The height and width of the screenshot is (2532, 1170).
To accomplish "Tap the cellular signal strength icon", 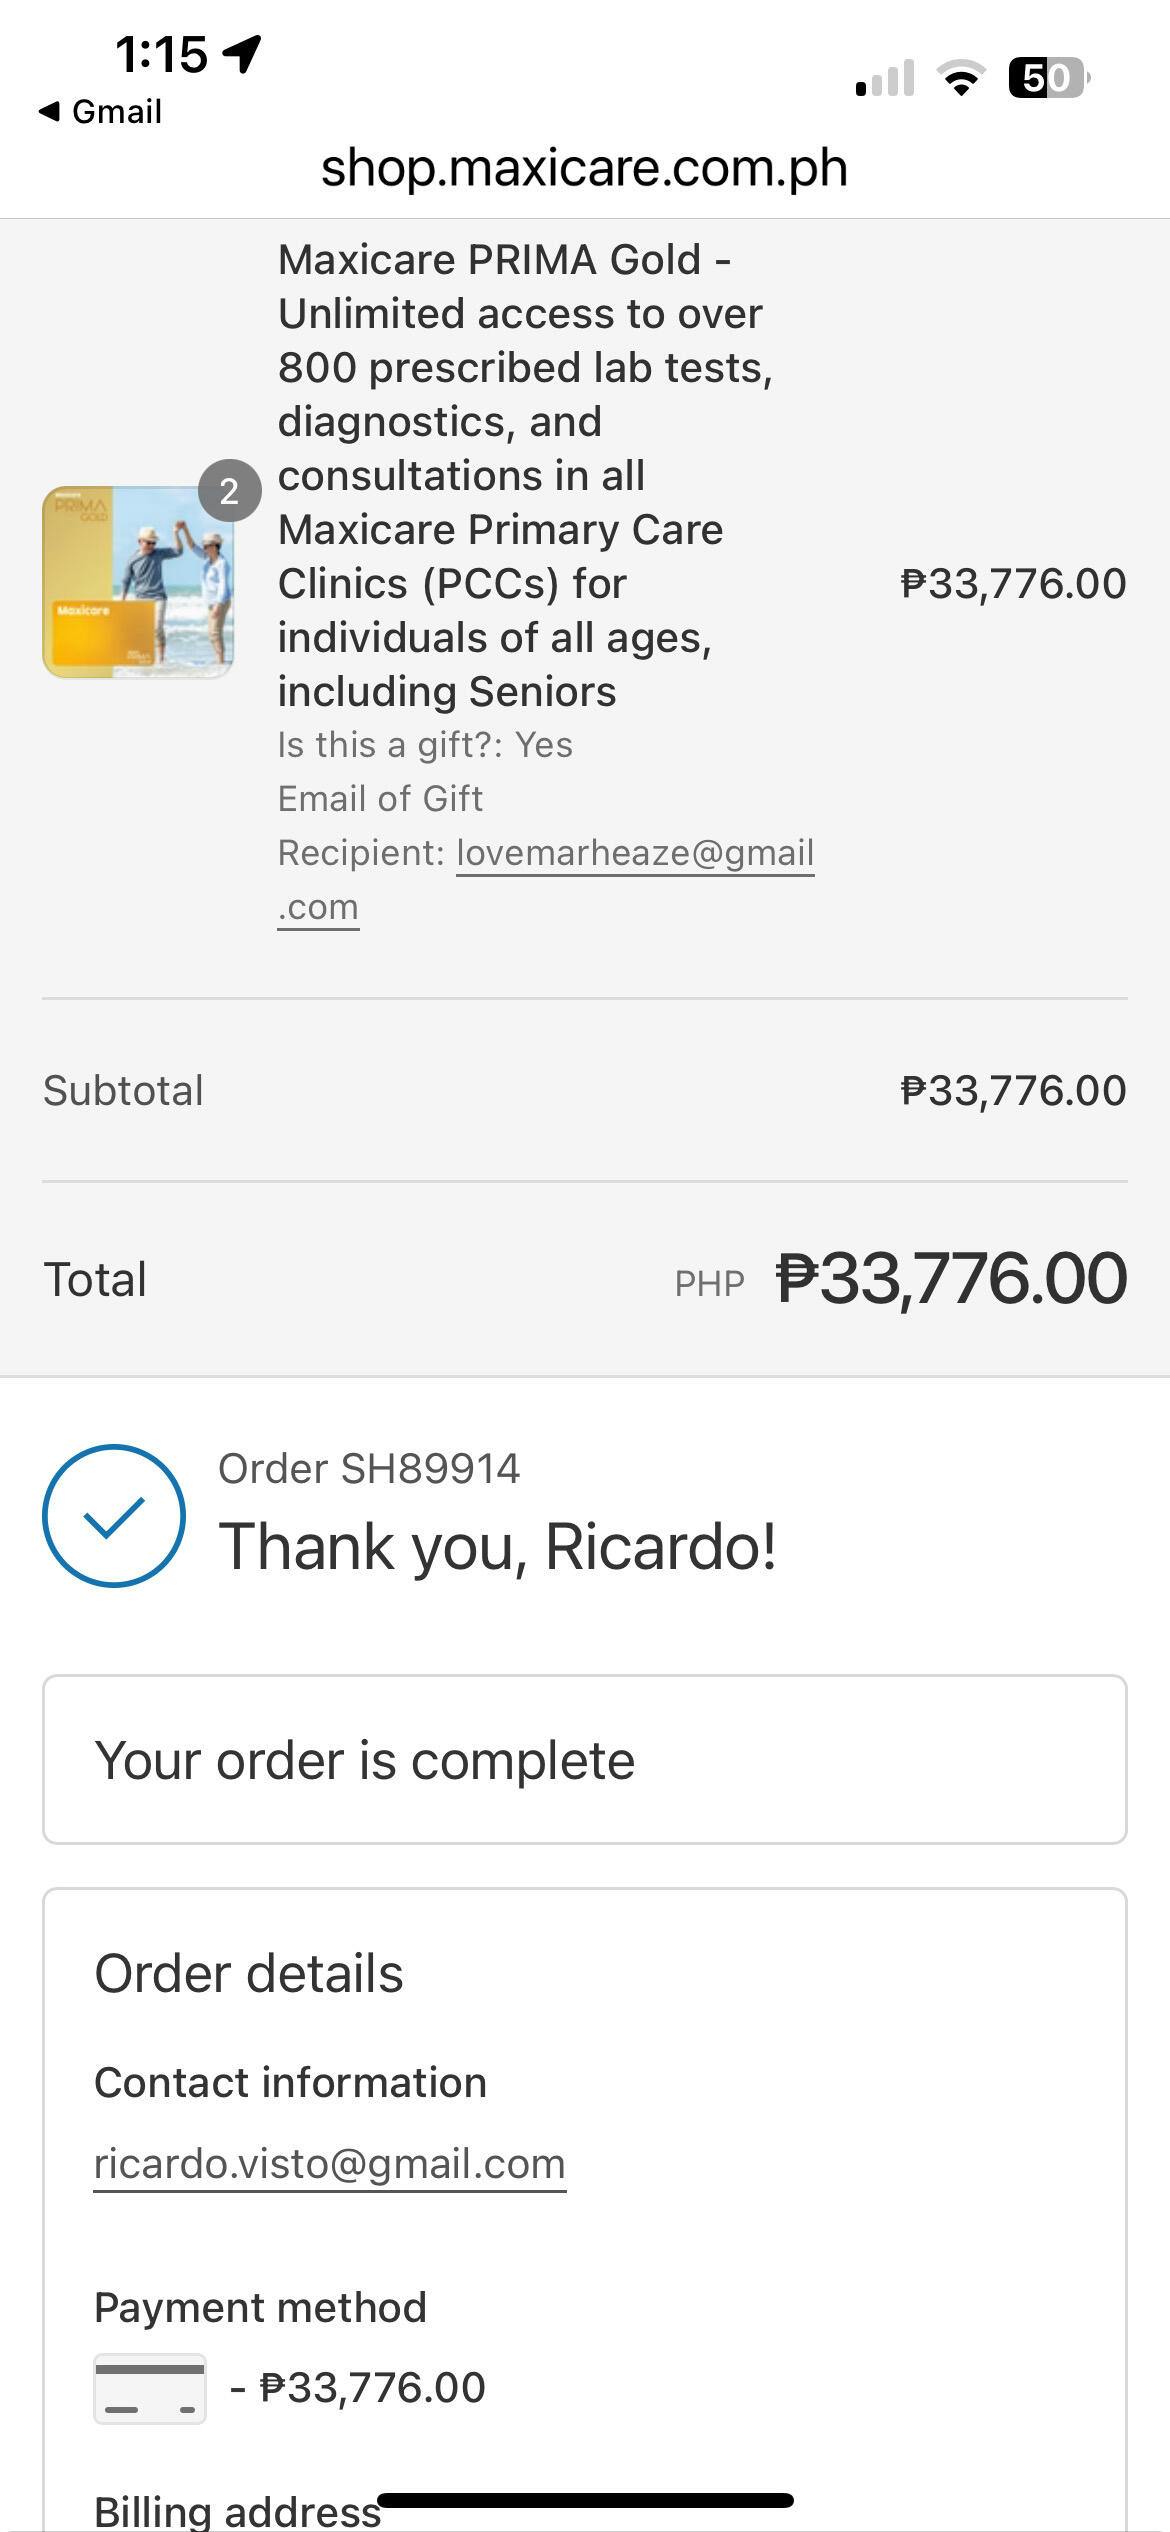I will (885, 78).
